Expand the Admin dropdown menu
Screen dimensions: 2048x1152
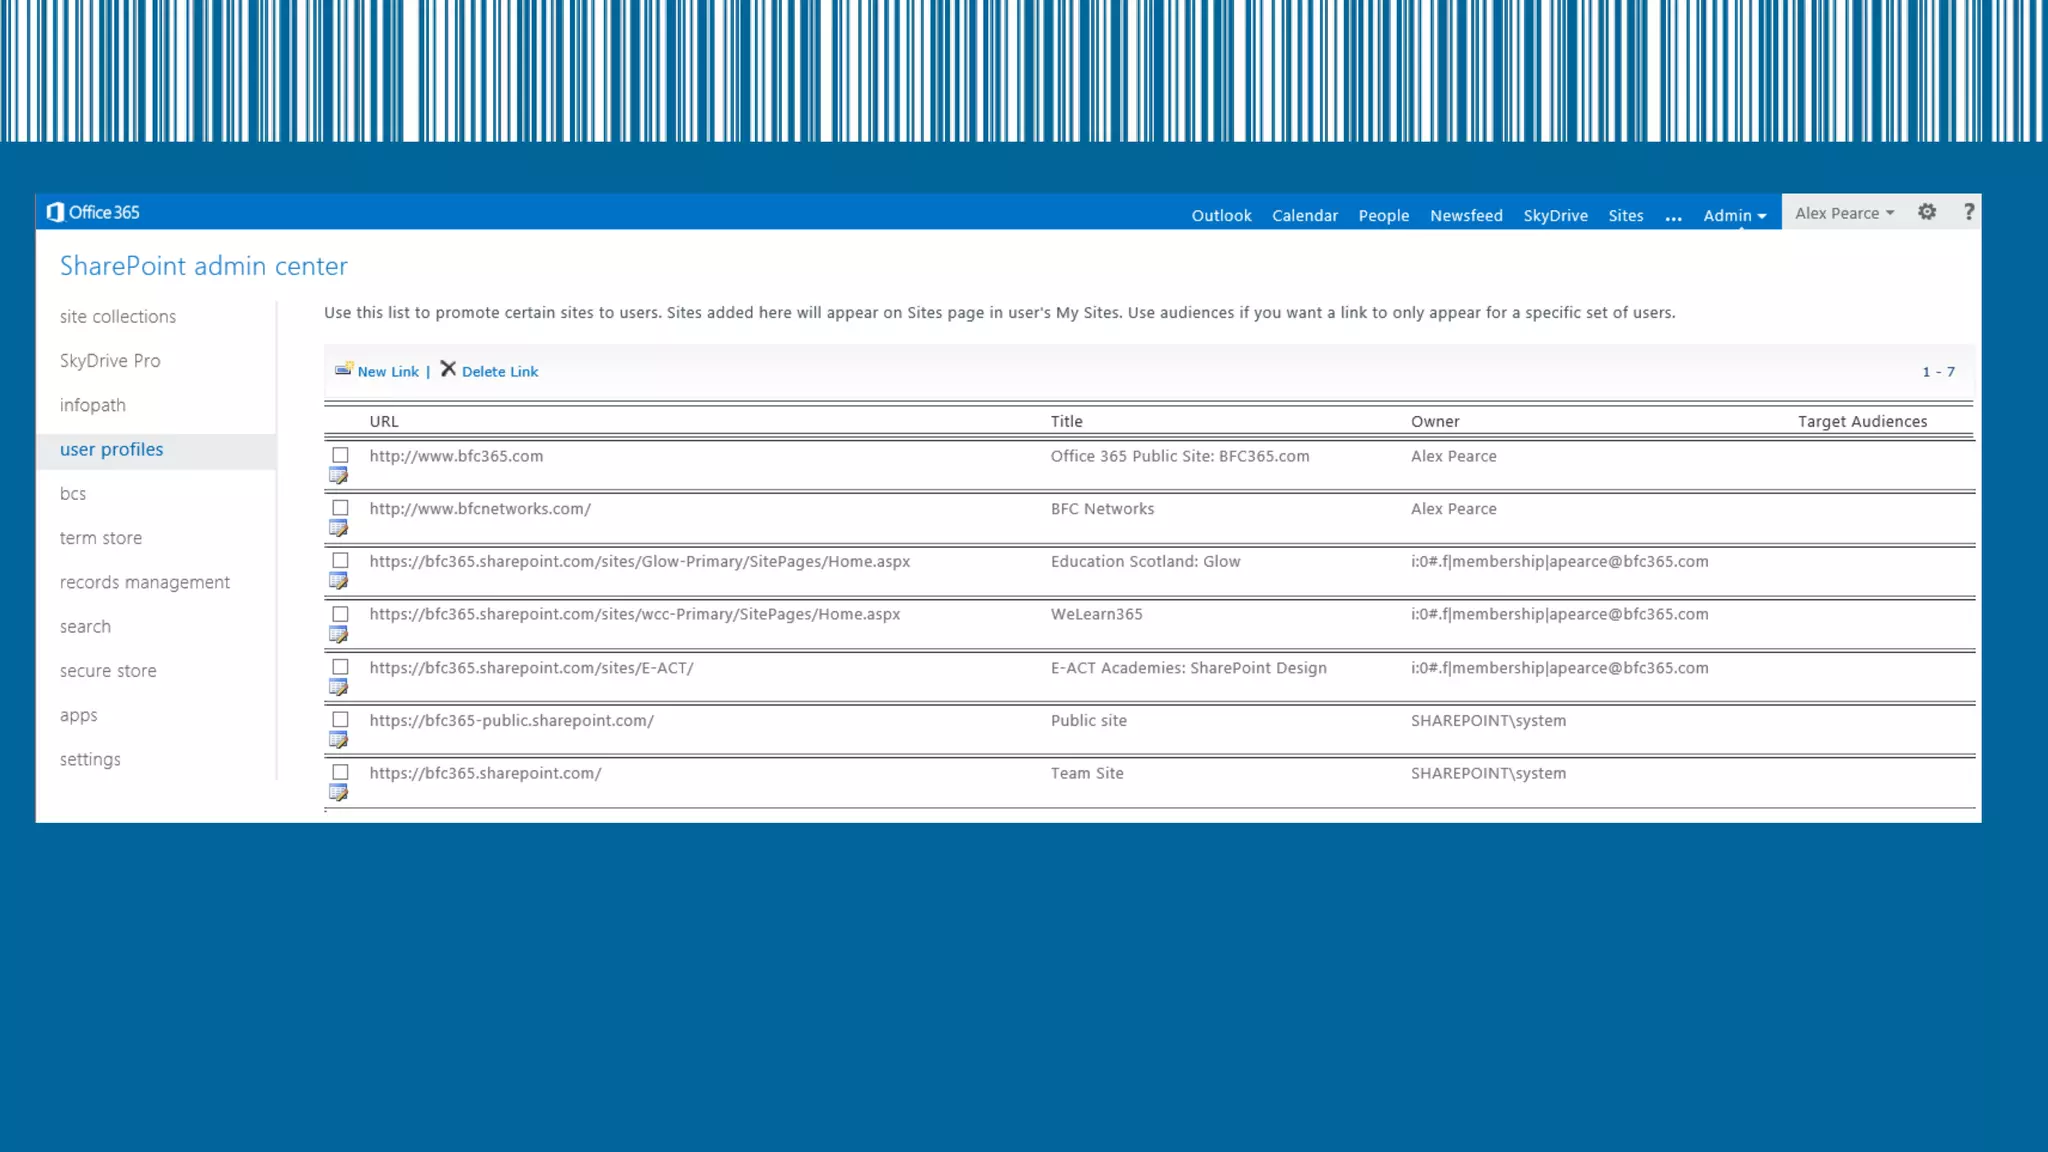(1734, 216)
